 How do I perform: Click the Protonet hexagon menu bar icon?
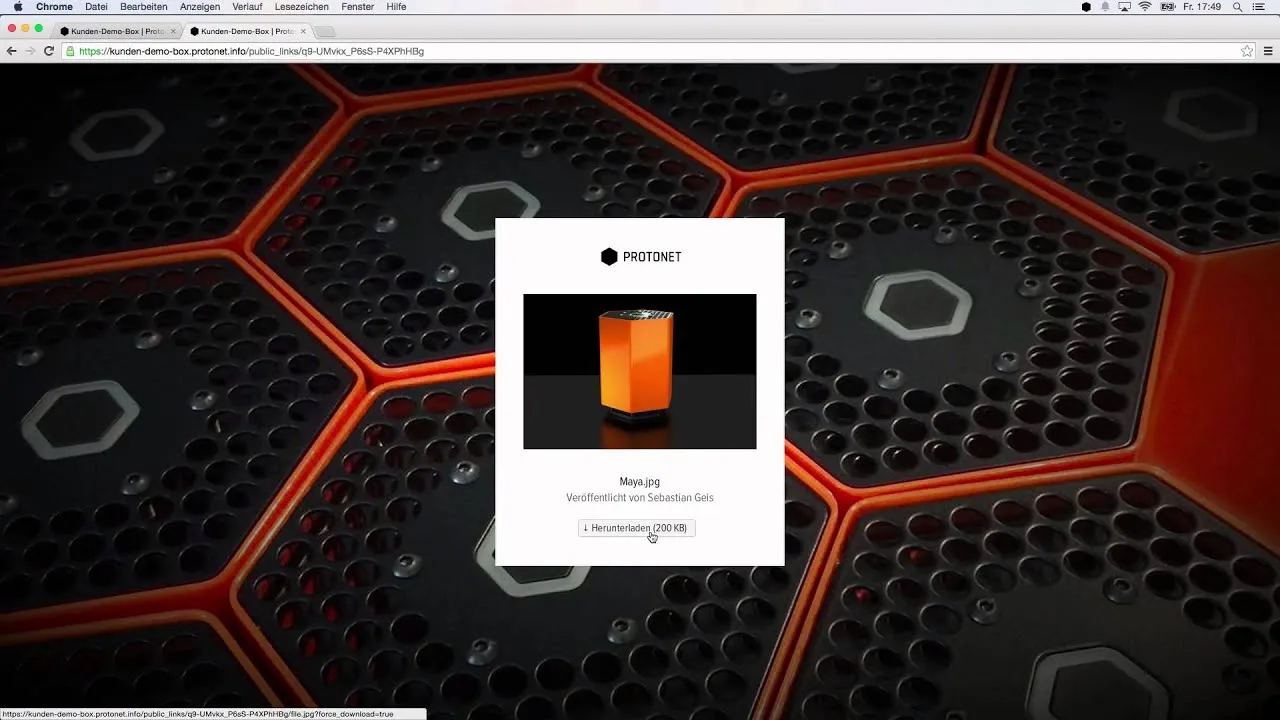pos(1087,7)
